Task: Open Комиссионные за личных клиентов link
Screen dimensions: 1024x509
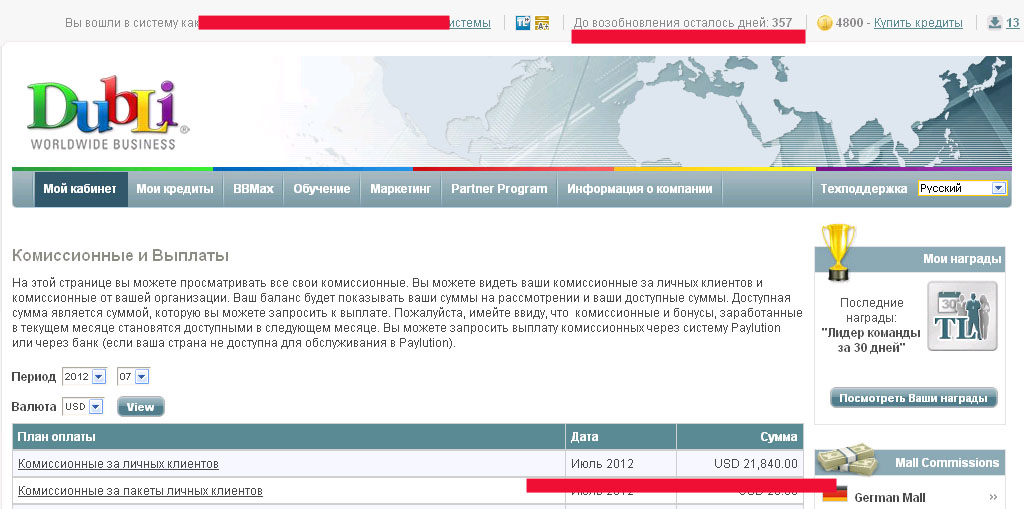Action: click(118, 464)
